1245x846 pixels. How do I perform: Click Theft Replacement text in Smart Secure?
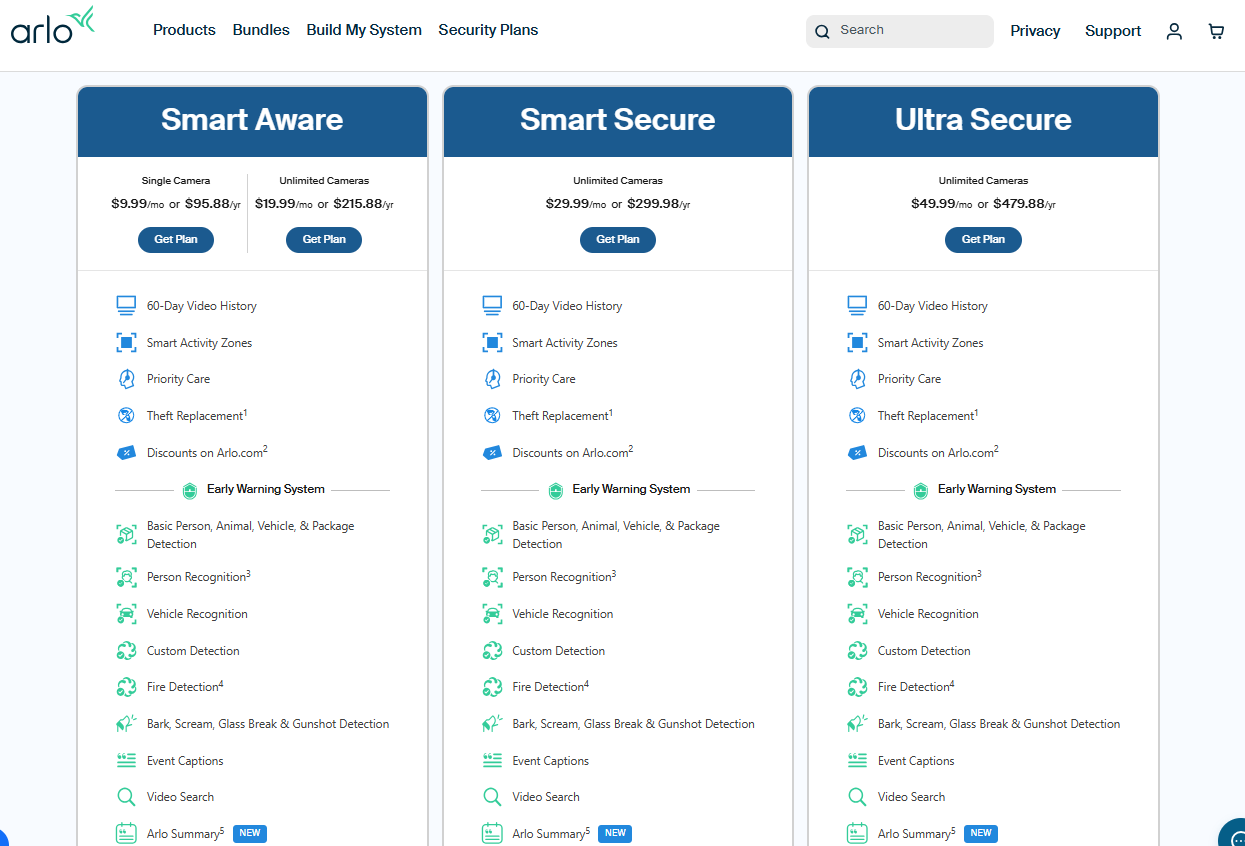point(563,415)
